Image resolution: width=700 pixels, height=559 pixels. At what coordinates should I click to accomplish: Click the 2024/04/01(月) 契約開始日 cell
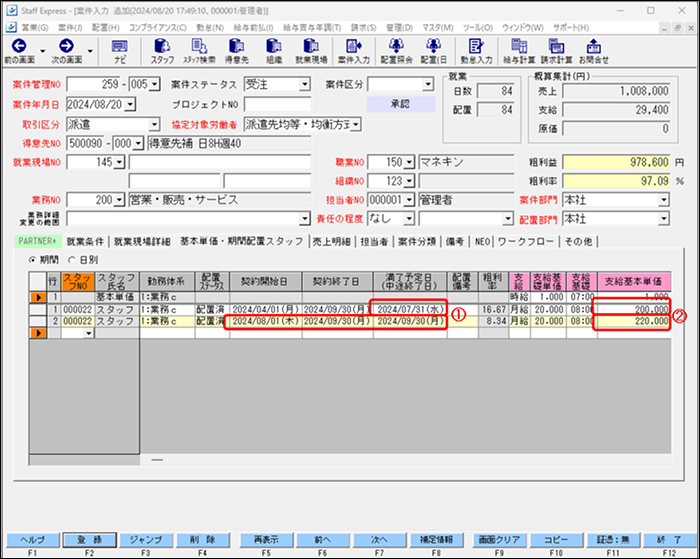pyautogui.click(x=266, y=309)
